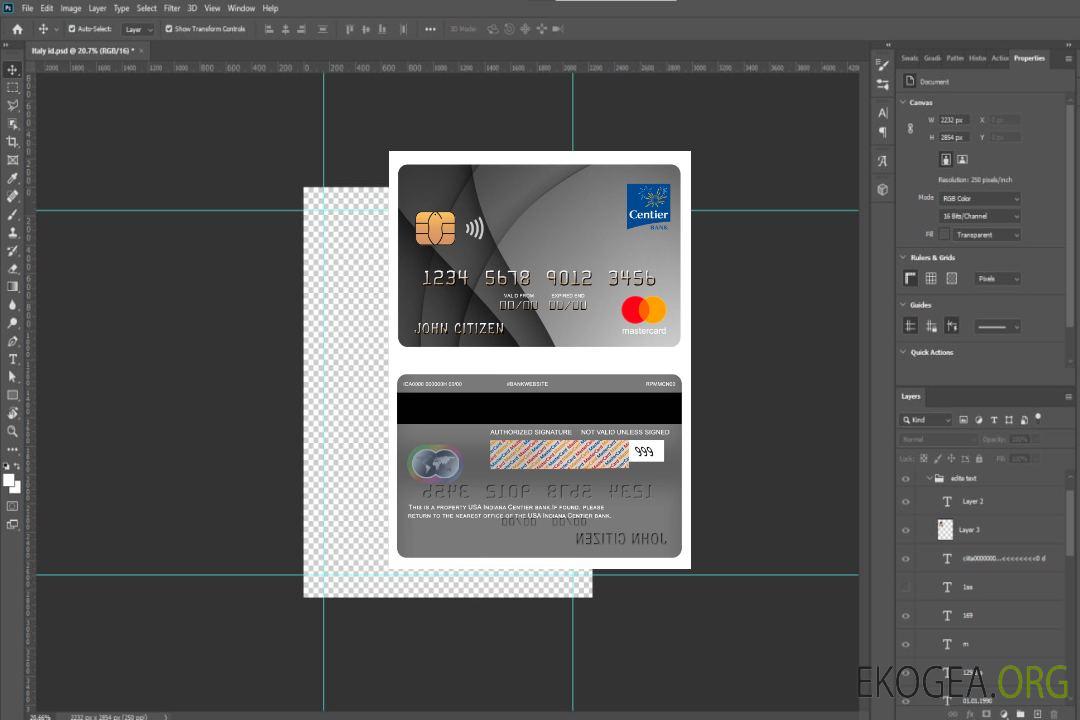Click the new layer icon in Layers panel
Viewport: 1080px width, 720px height.
1037,714
